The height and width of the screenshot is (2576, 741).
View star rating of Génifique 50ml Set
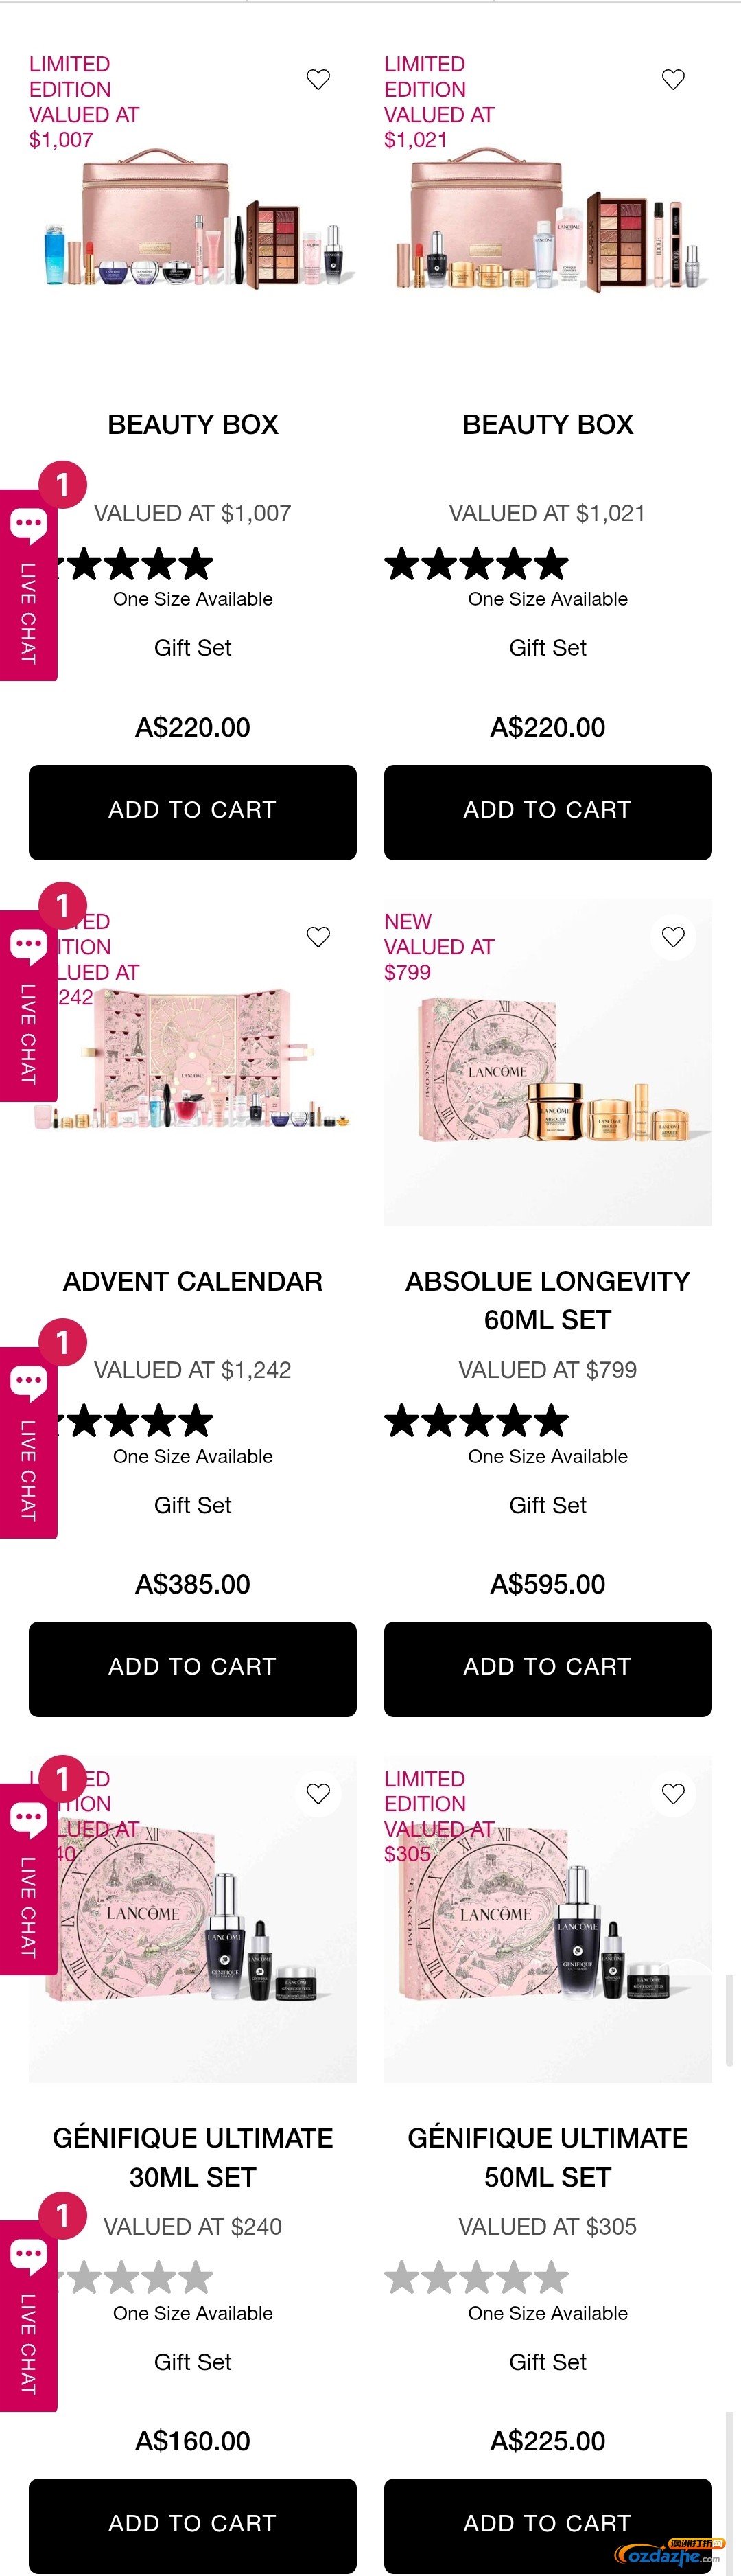pos(476,2277)
